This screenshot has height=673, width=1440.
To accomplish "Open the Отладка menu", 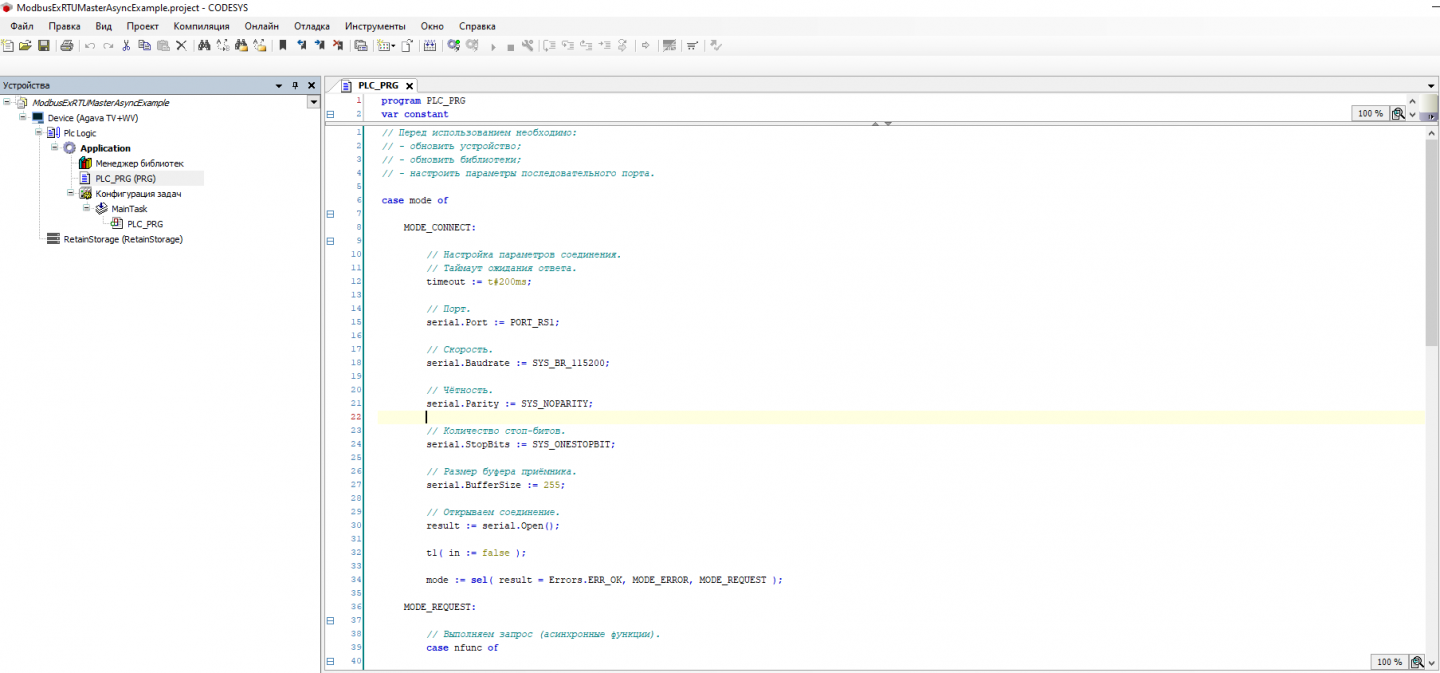I will click(311, 26).
